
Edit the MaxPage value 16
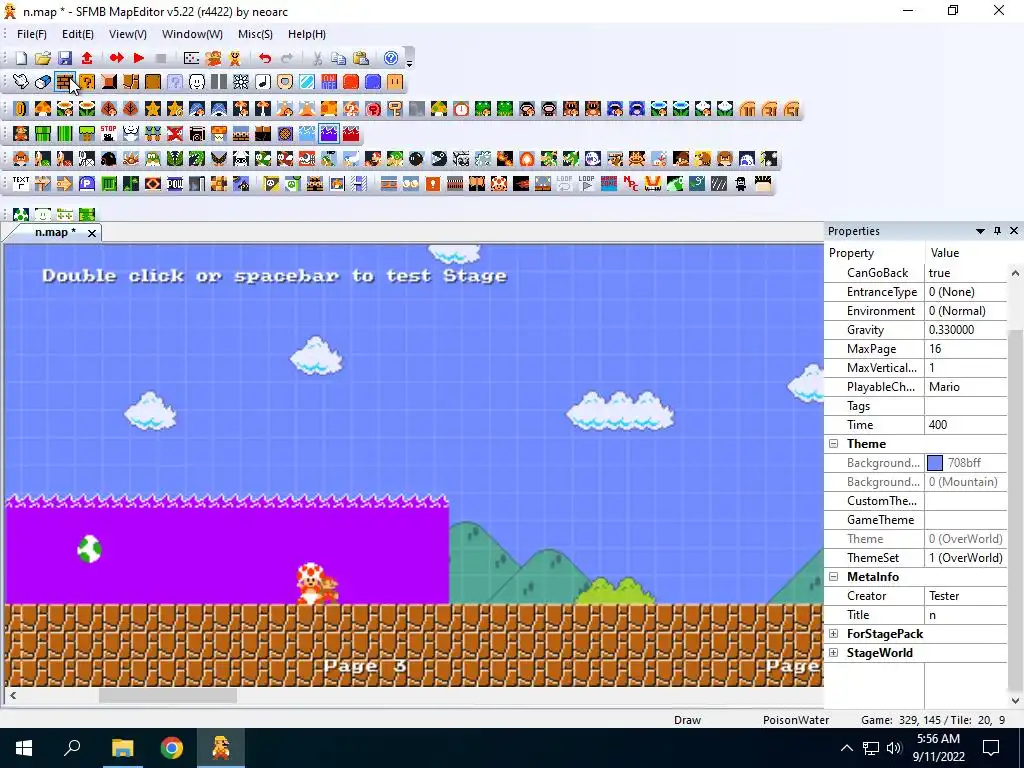click(x=965, y=349)
